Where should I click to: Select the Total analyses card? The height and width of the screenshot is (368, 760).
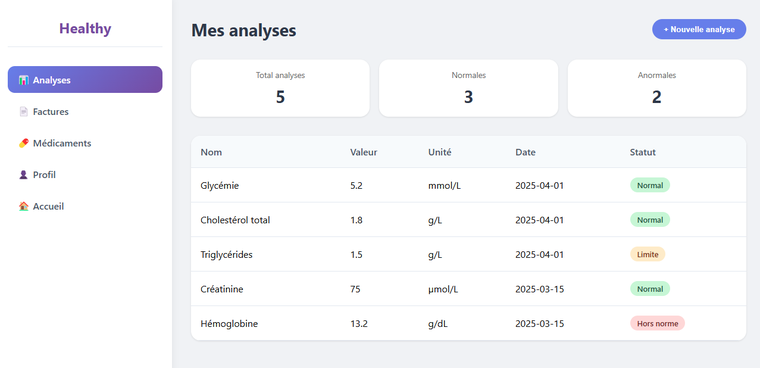(280, 88)
